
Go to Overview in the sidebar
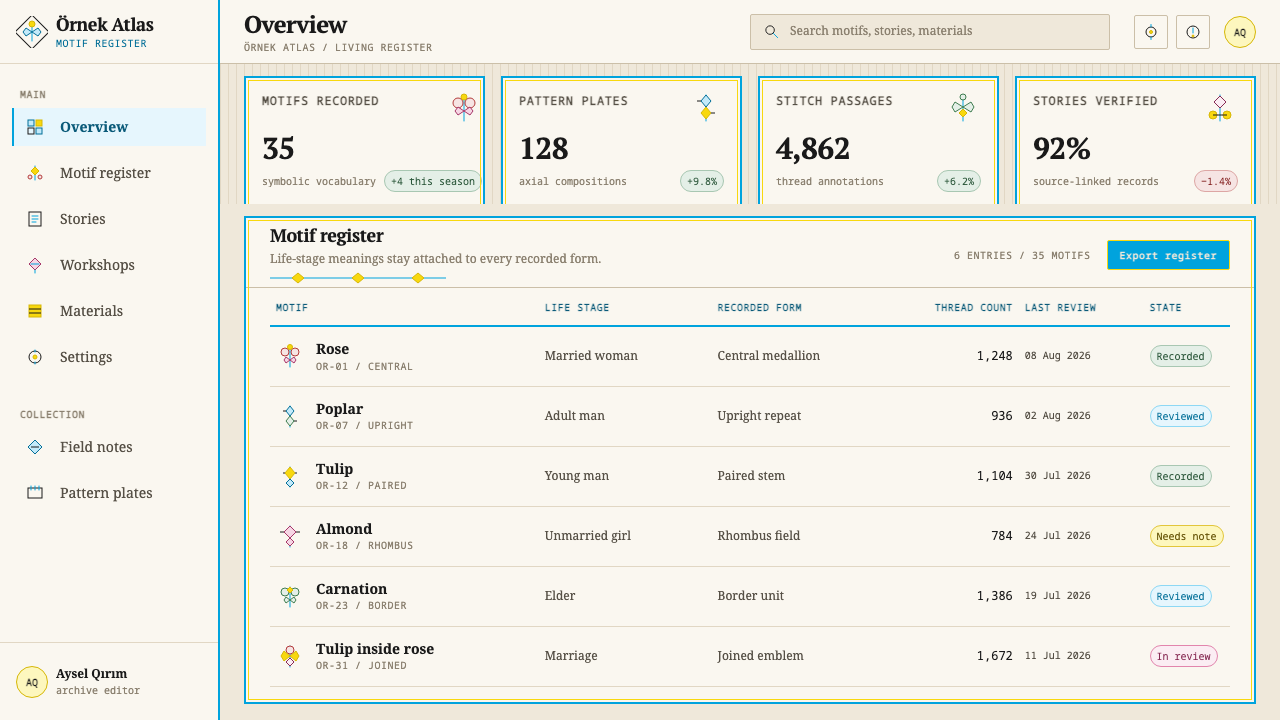point(109,127)
